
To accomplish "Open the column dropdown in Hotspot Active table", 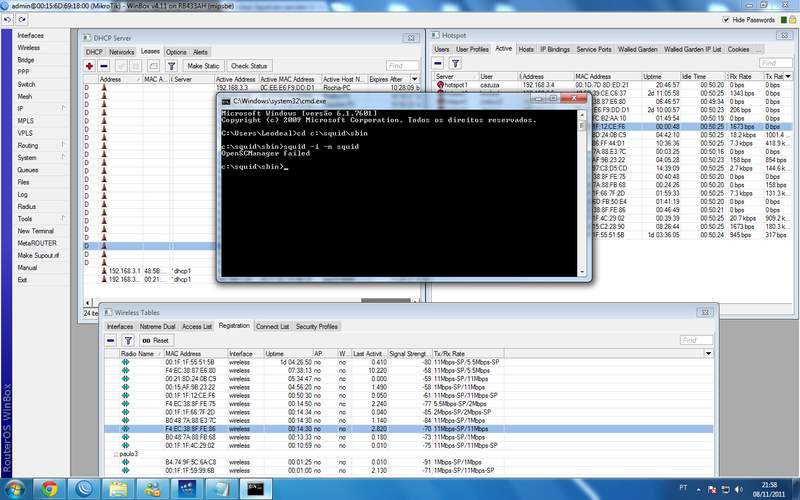I will 788,76.
